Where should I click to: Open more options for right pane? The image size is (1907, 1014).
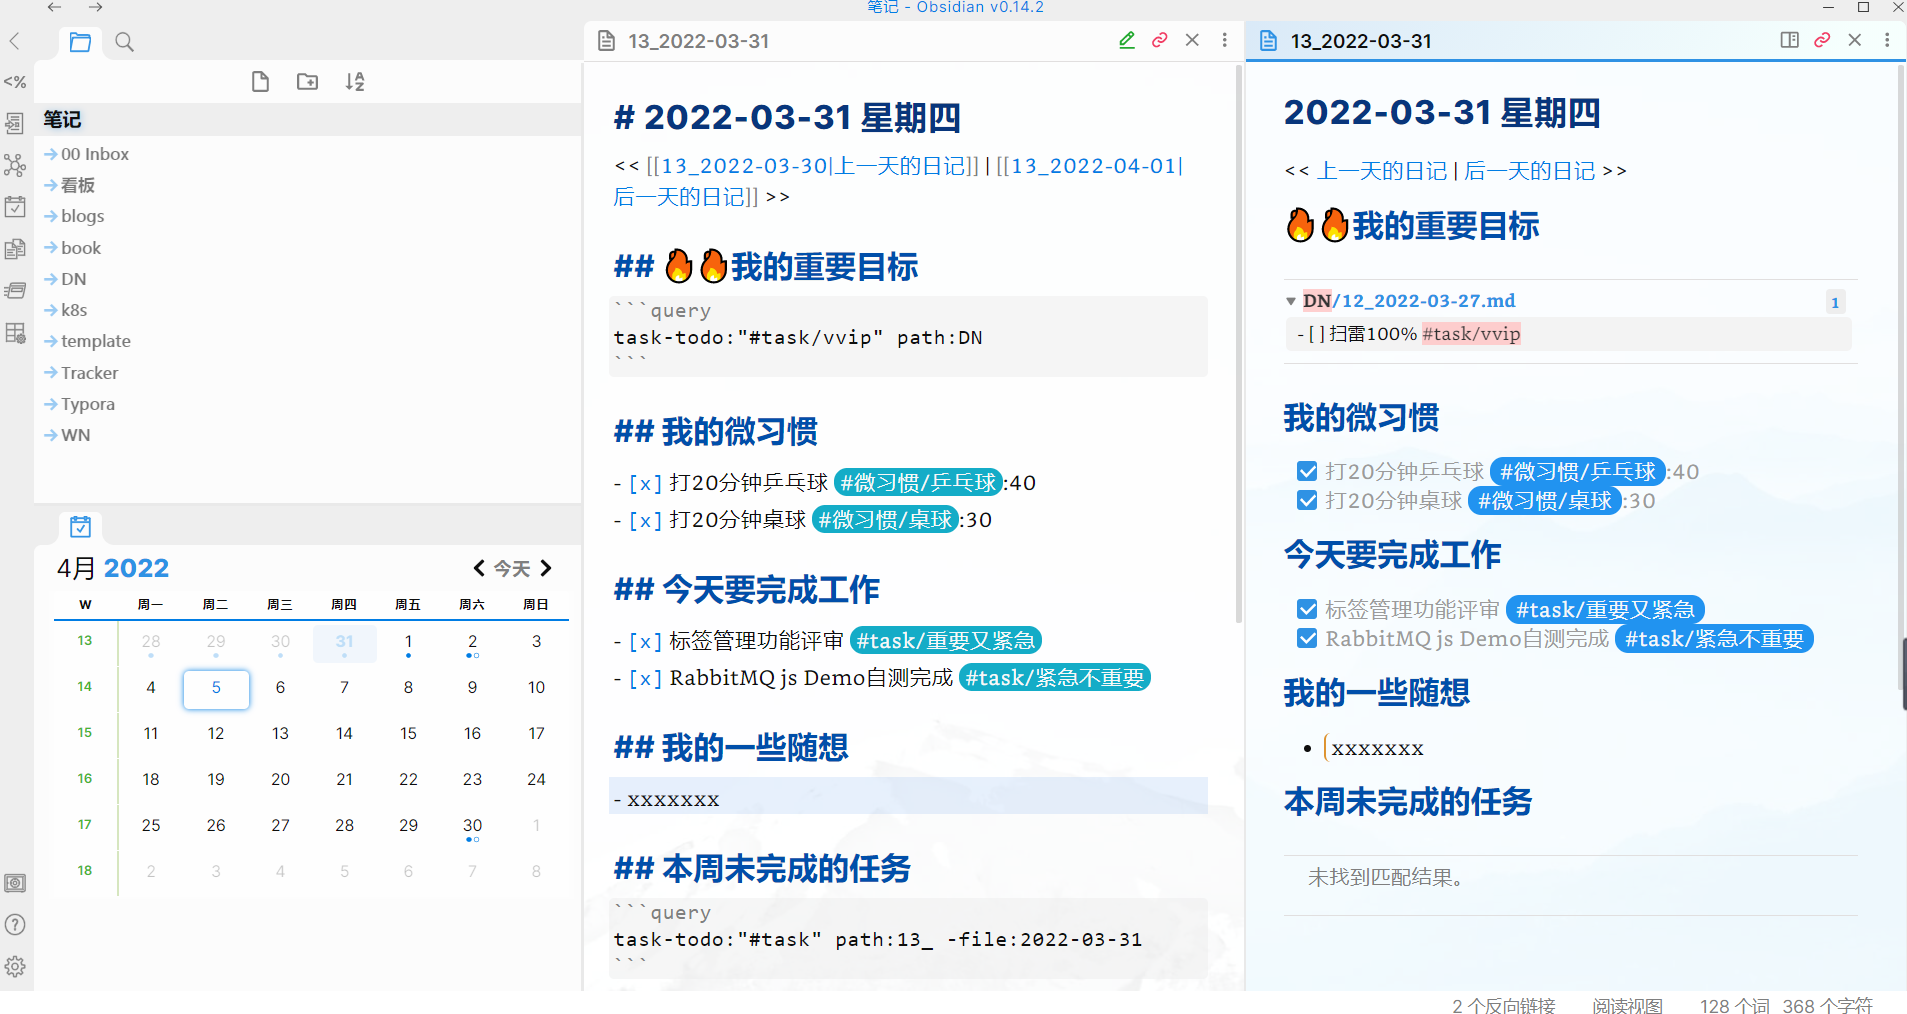[1887, 40]
